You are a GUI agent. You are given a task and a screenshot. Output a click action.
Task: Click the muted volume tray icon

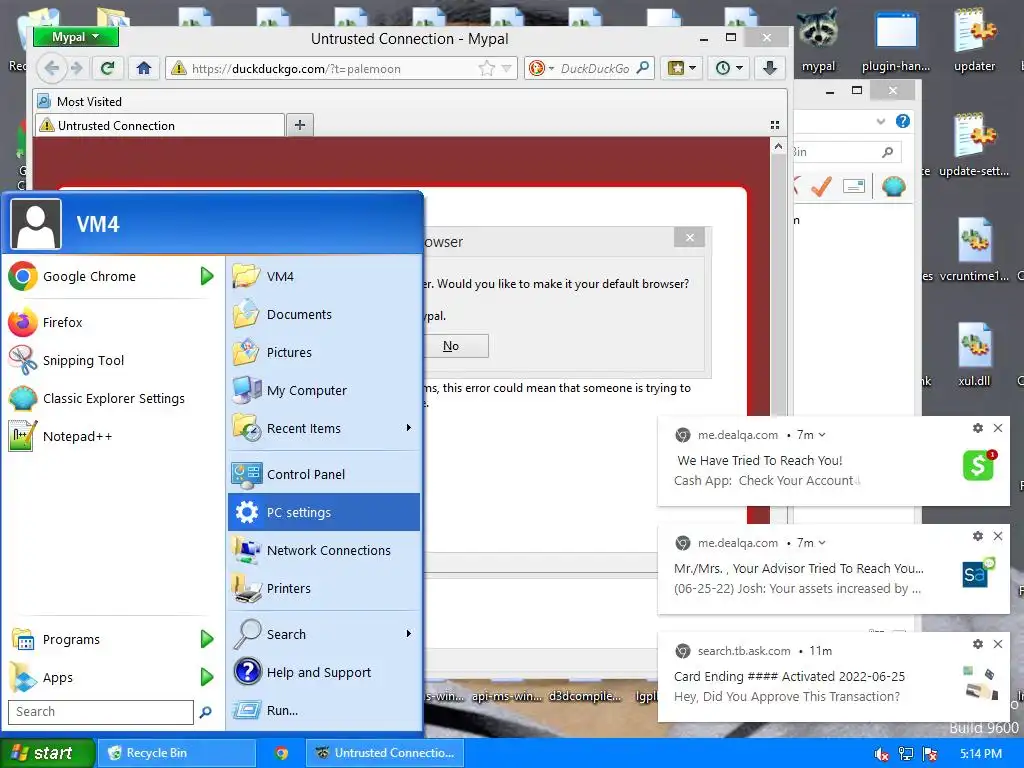click(x=881, y=754)
